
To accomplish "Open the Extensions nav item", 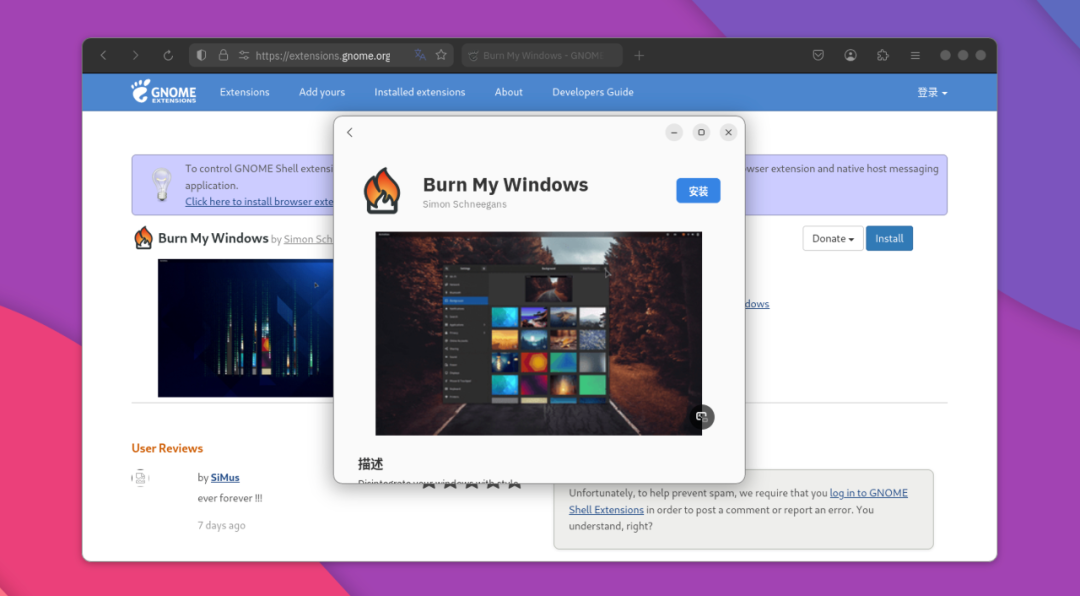I will (x=245, y=92).
